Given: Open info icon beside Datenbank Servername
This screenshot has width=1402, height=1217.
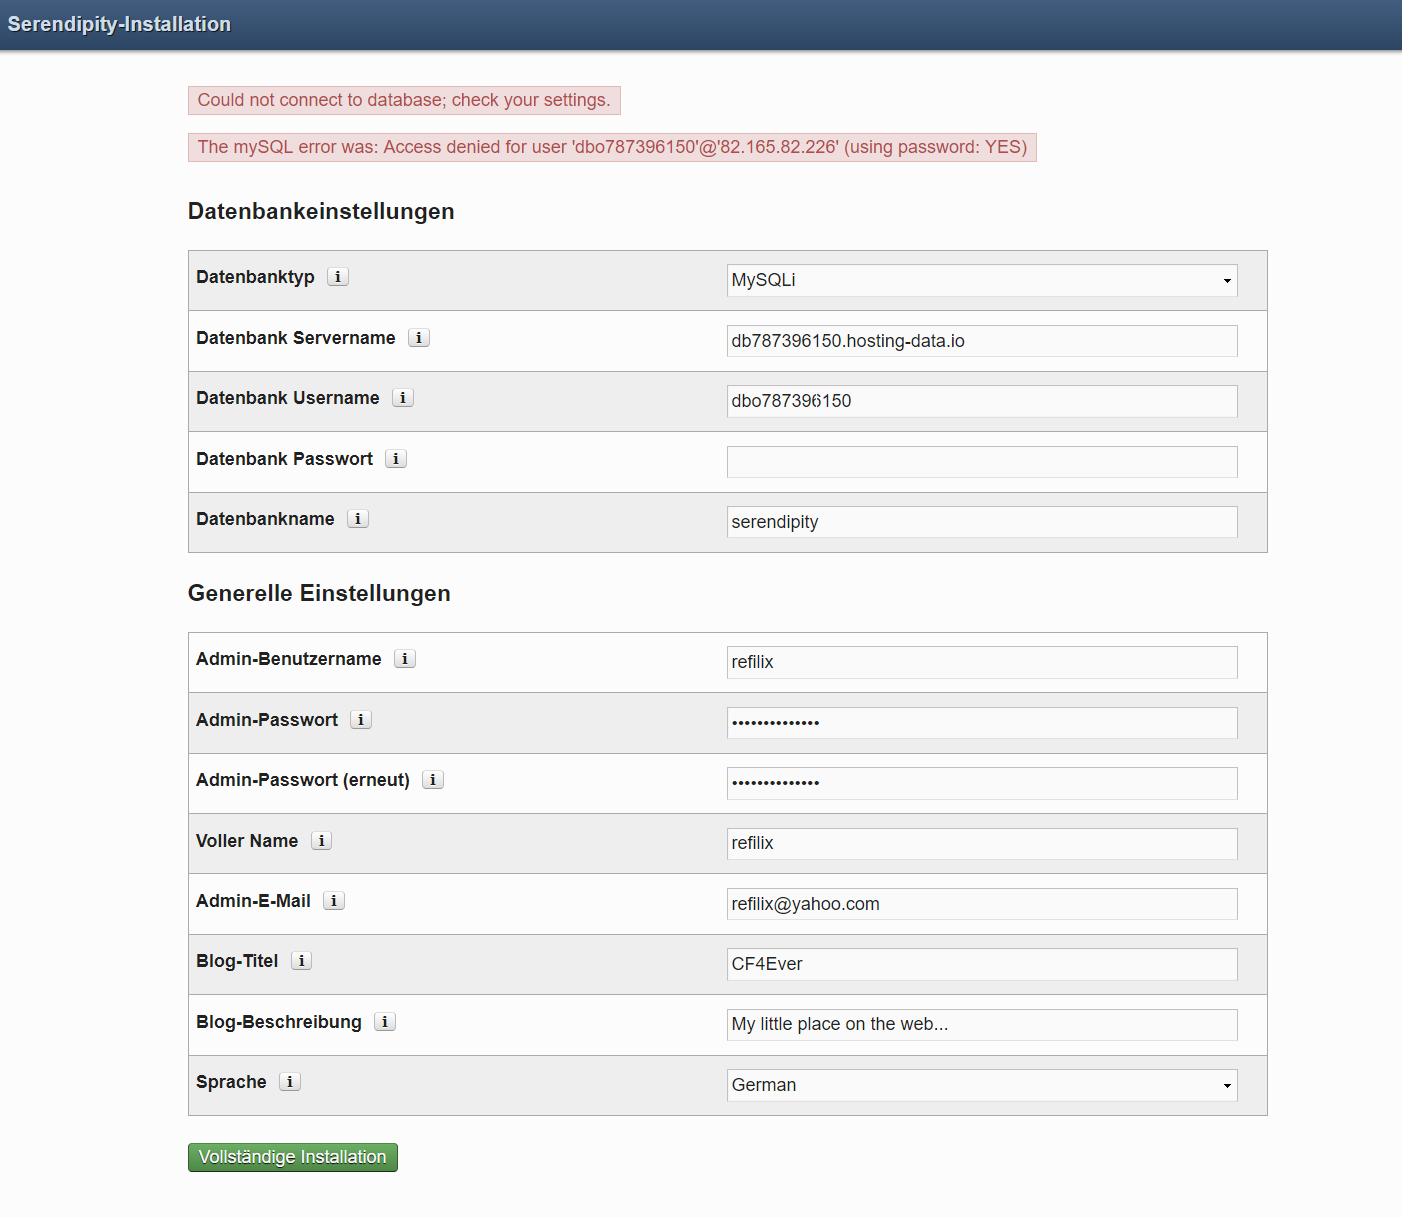Looking at the screenshot, I should pos(419,338).
